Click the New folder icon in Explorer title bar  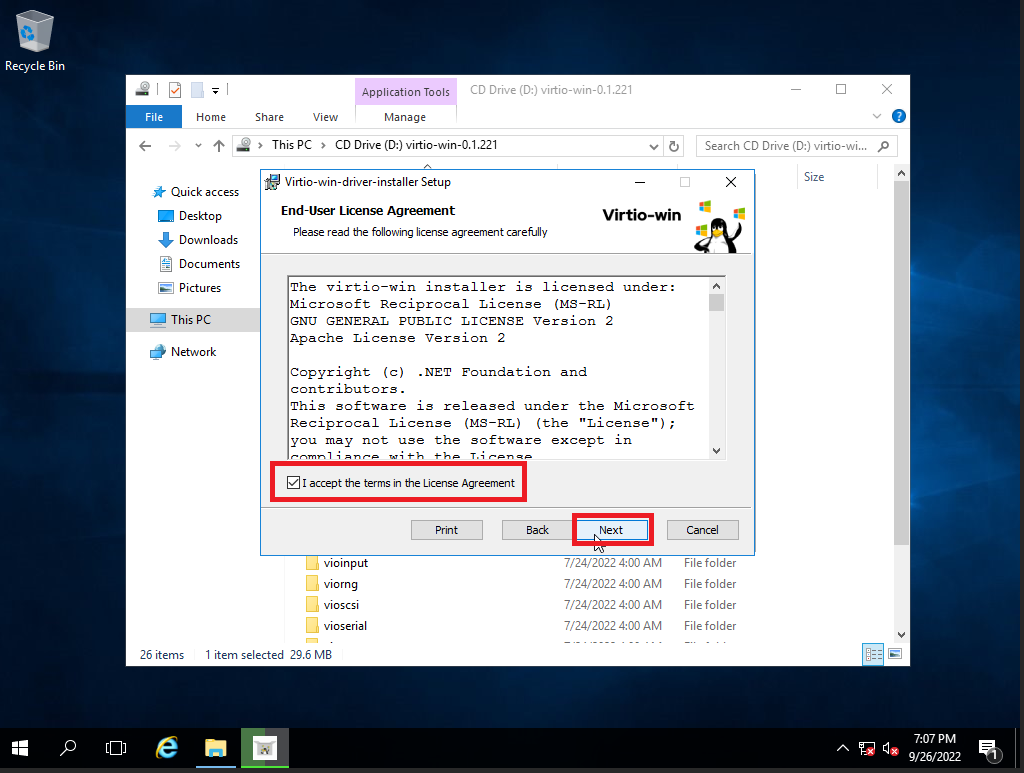point(197,89)
